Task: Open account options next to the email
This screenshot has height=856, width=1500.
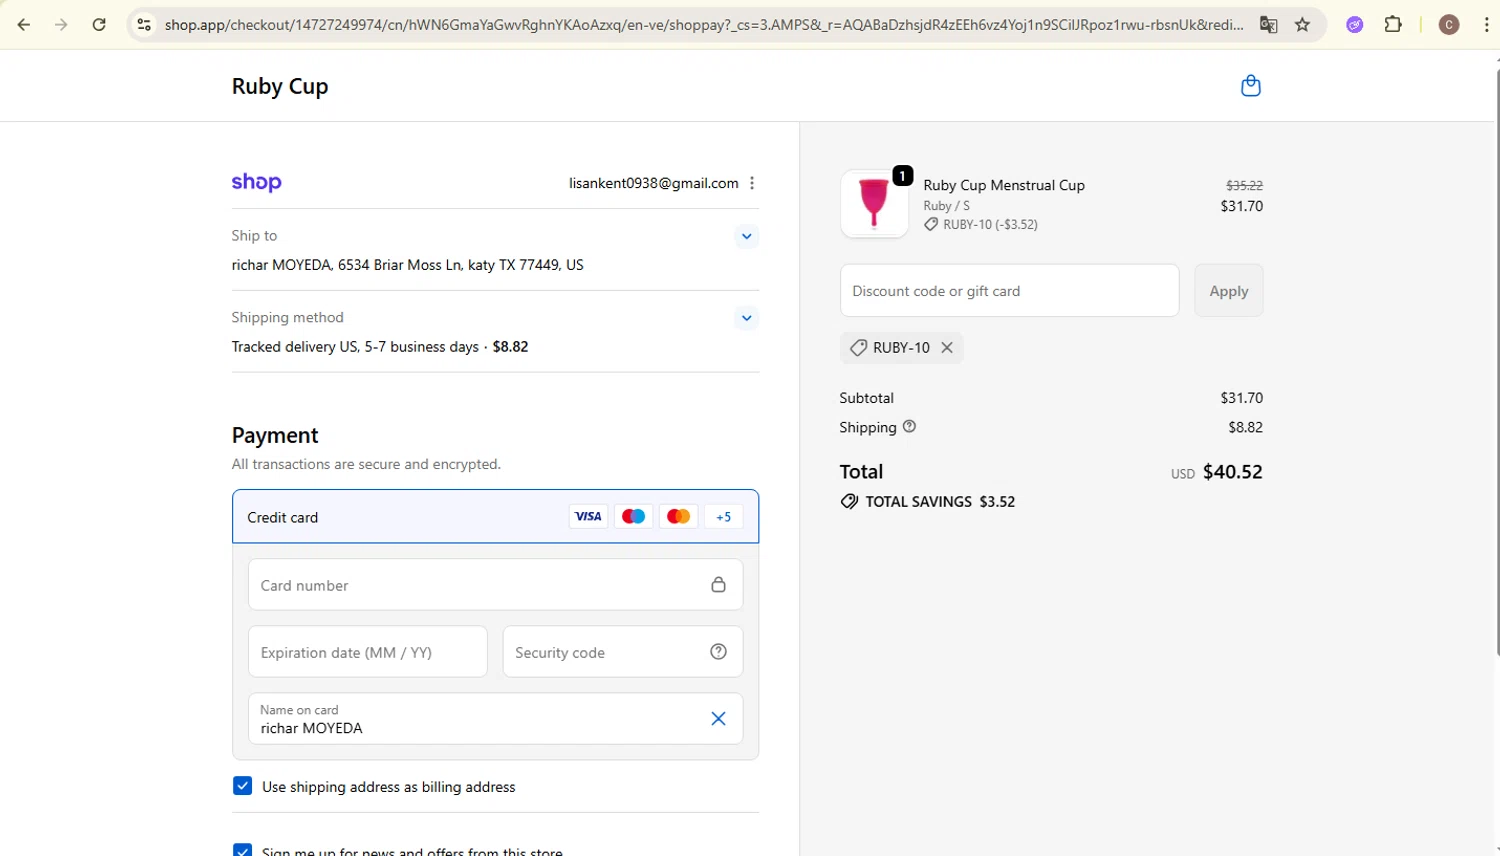Action: (752, 183)
